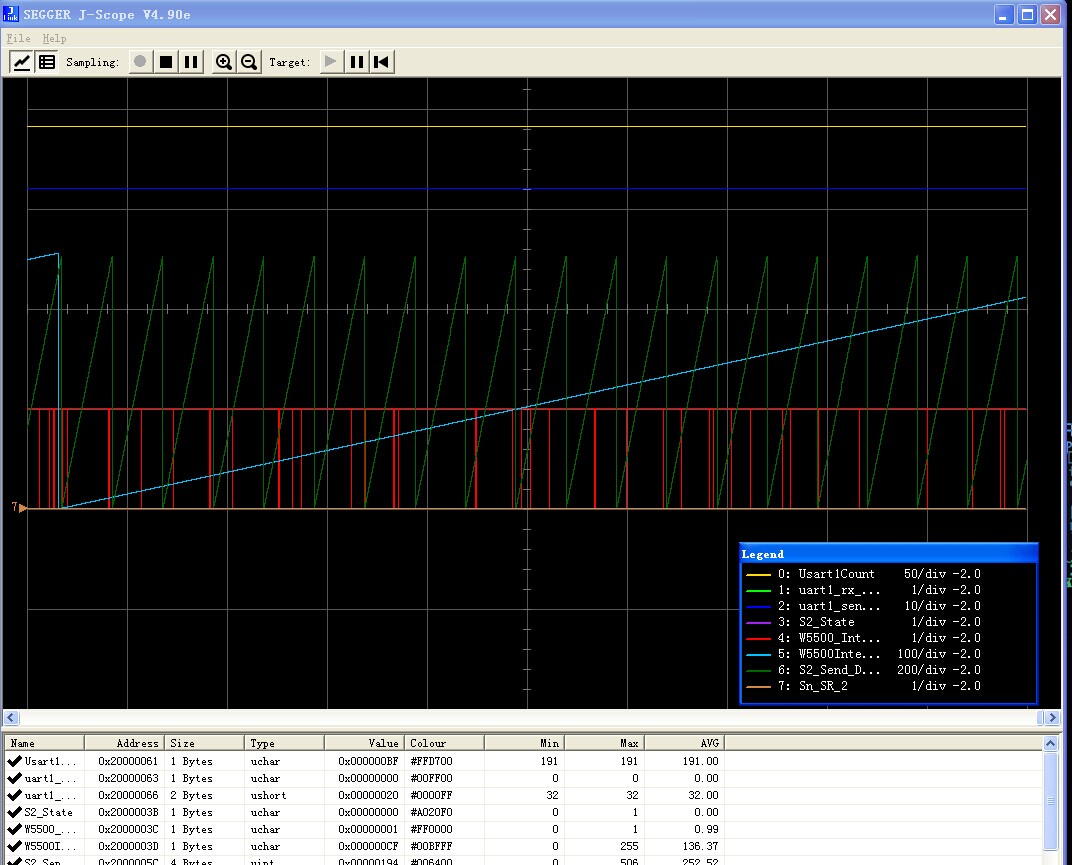Open the File menu
1072x865 pixels.
(x=18, y=38)
